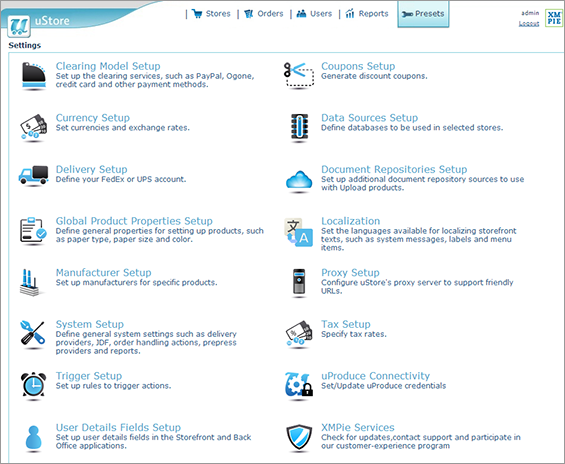This screenshot has height=464, width=565.
Task: Click the admin username text
Action: point(530,13)
